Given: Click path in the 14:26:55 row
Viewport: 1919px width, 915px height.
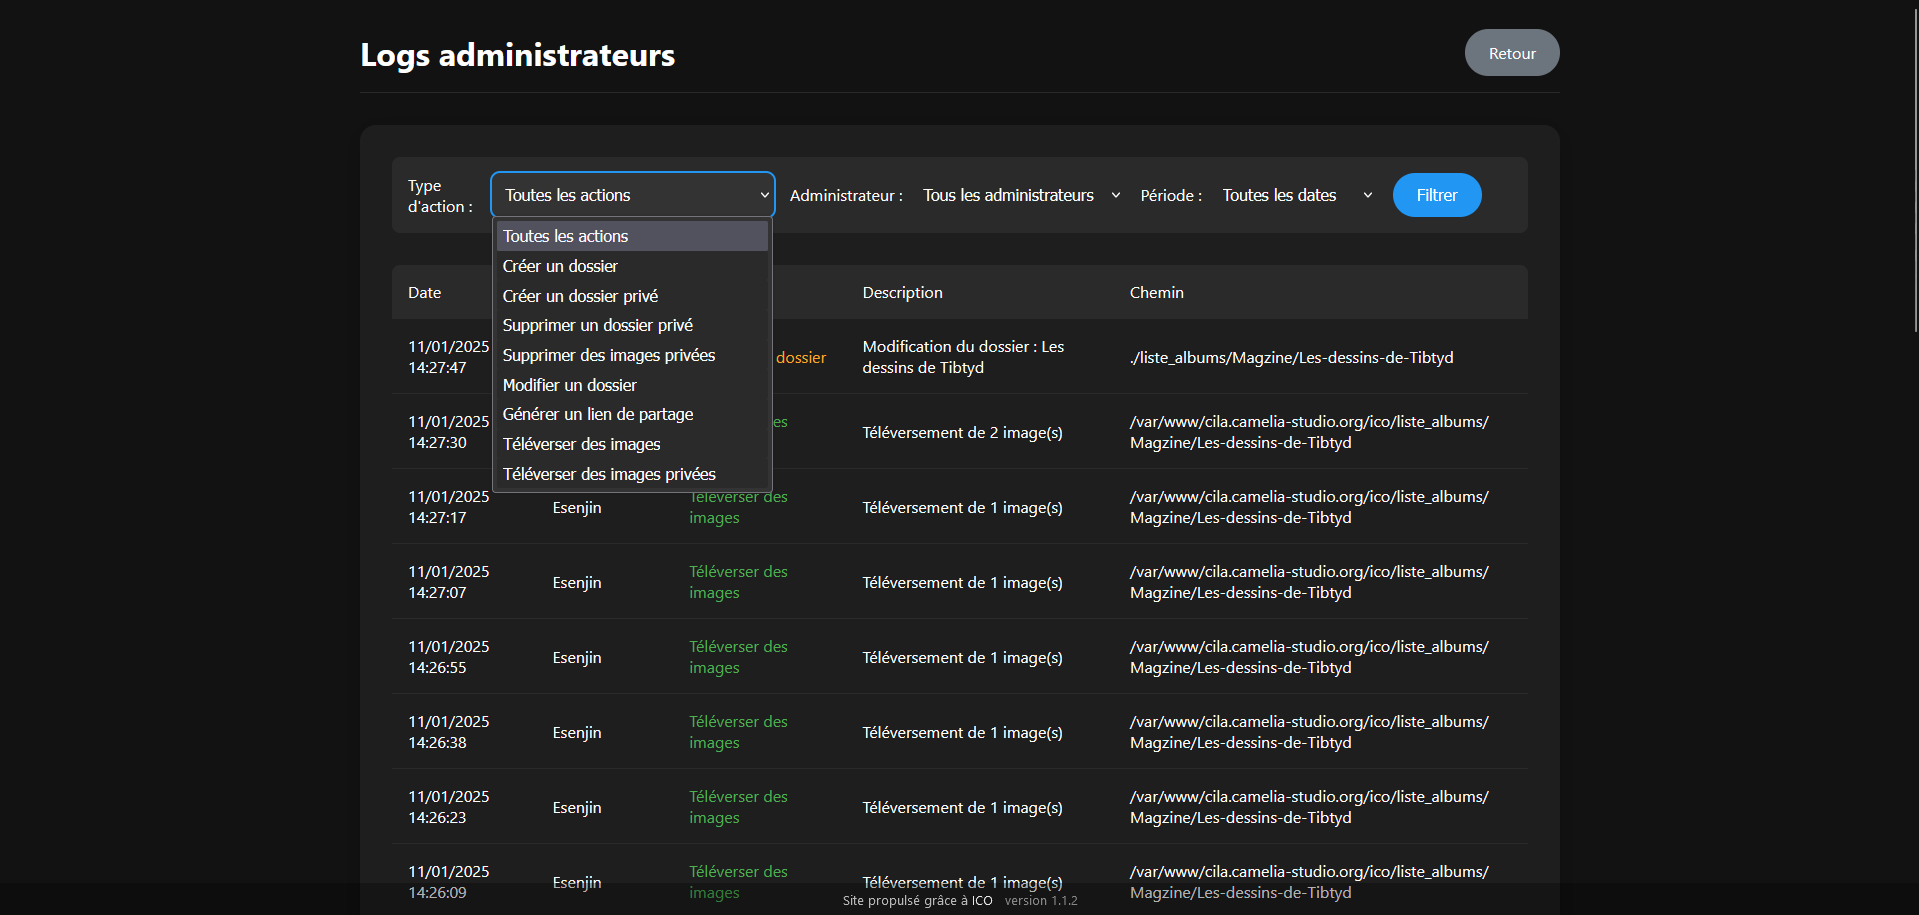Looking at the screenshot, I should click(1309, 657).
